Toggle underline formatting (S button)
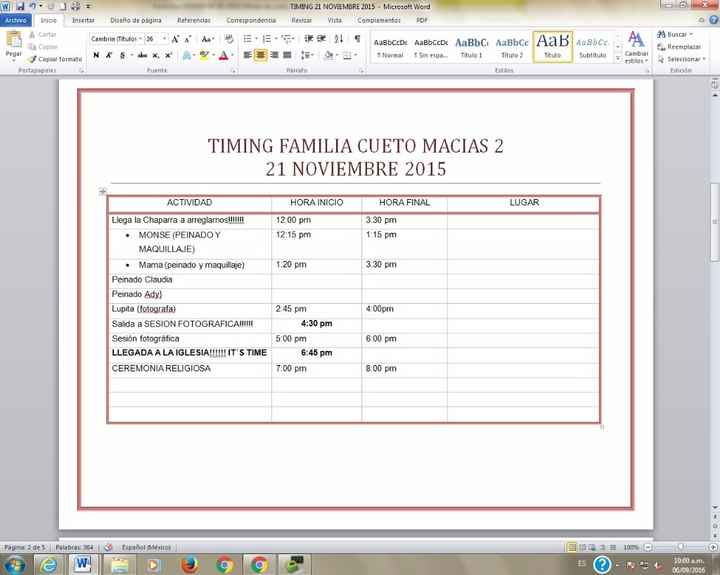Viewport: 720px width, 575px height. [122, 55]
